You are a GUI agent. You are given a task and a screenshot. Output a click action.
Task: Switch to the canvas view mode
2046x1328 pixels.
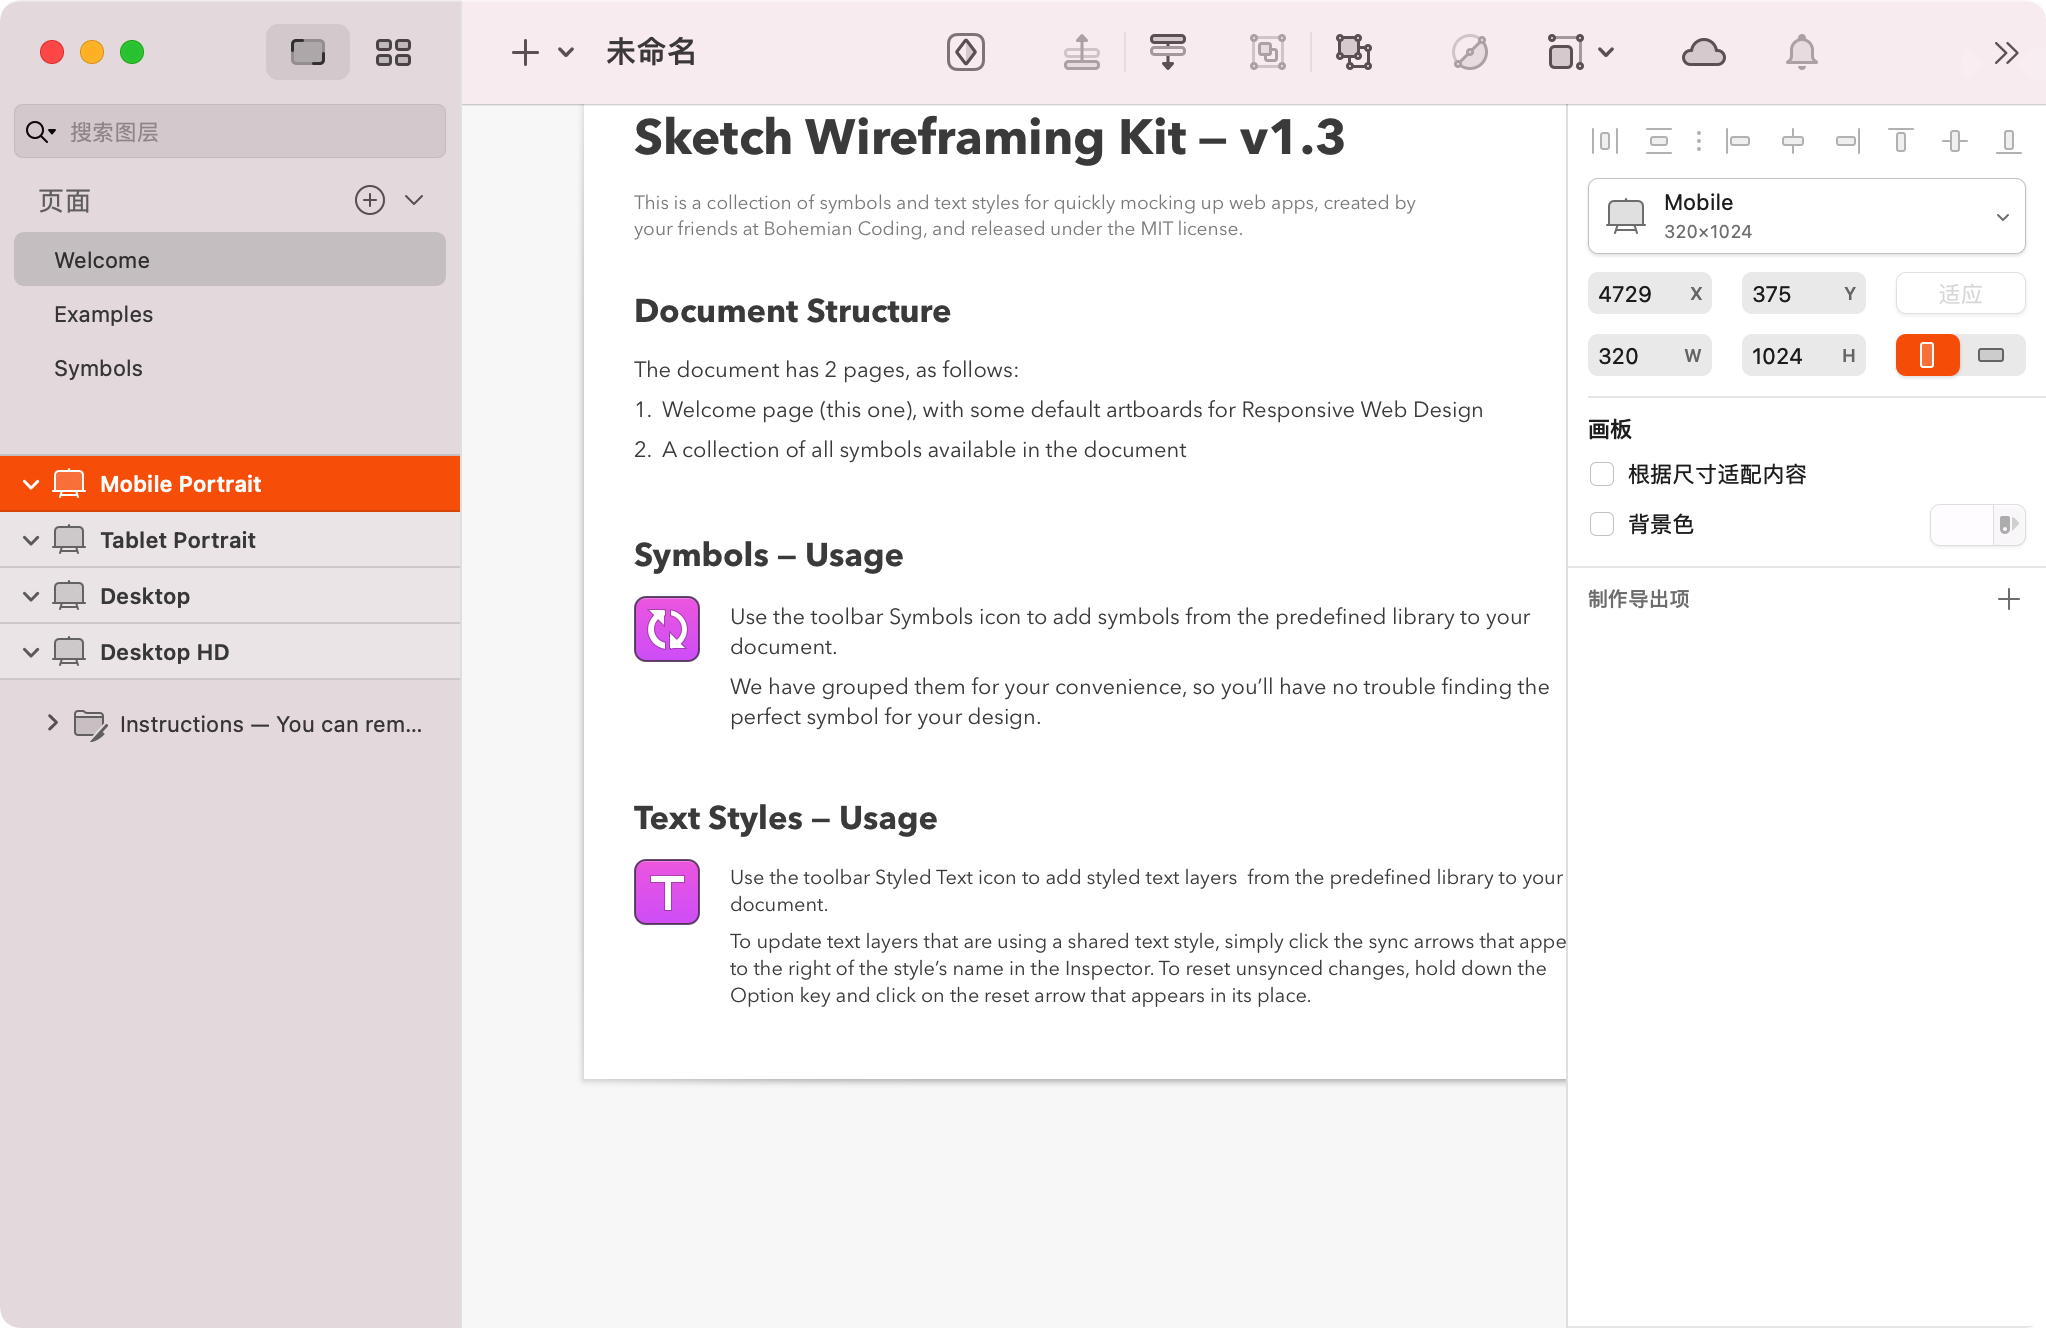(307, 52)
